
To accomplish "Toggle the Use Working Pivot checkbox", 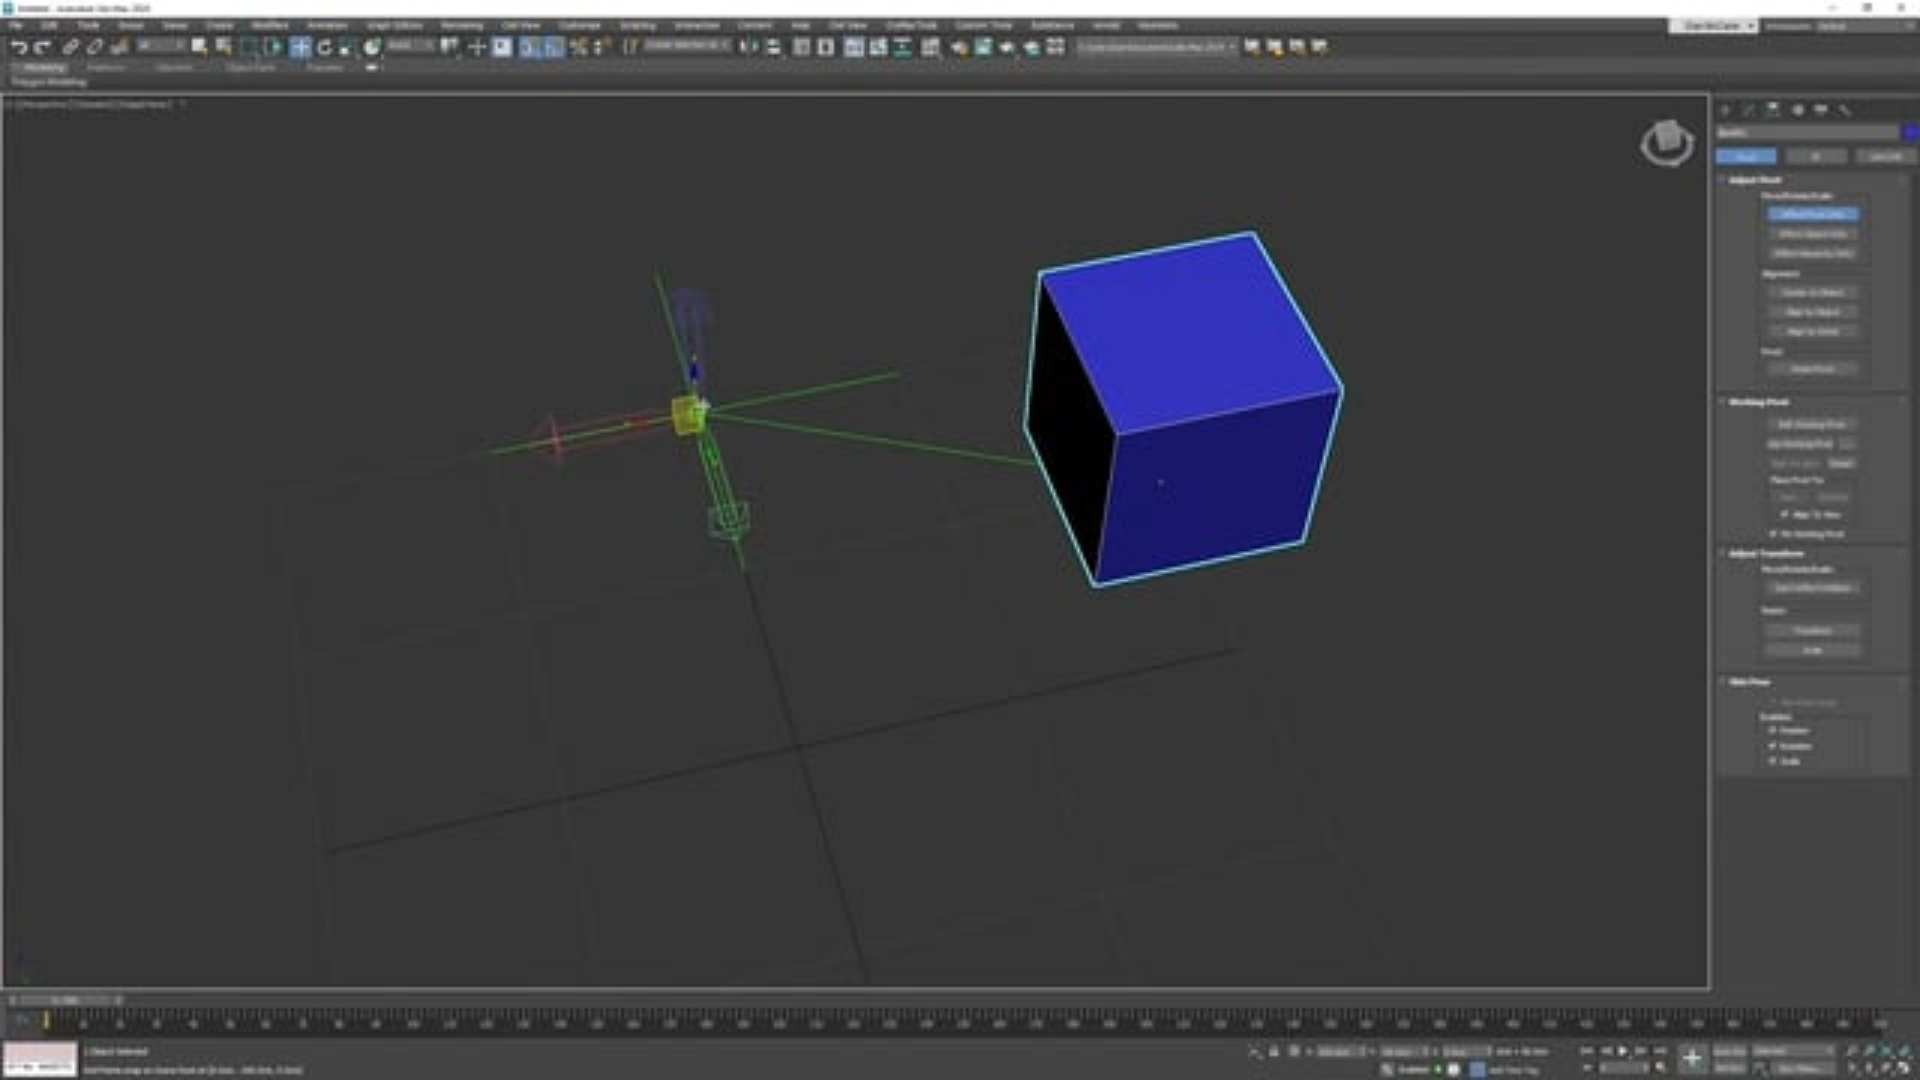I will [1773, 534].
